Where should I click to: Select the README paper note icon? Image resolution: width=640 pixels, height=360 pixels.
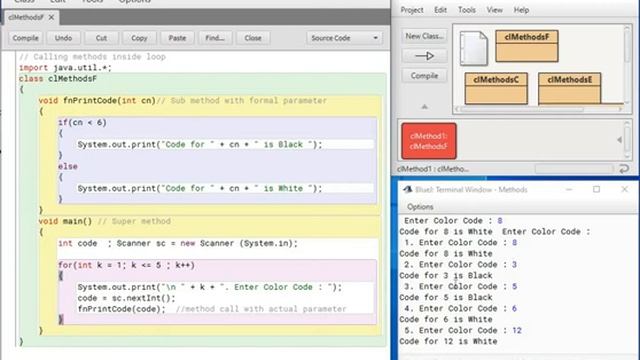click(x=473, y=49)
